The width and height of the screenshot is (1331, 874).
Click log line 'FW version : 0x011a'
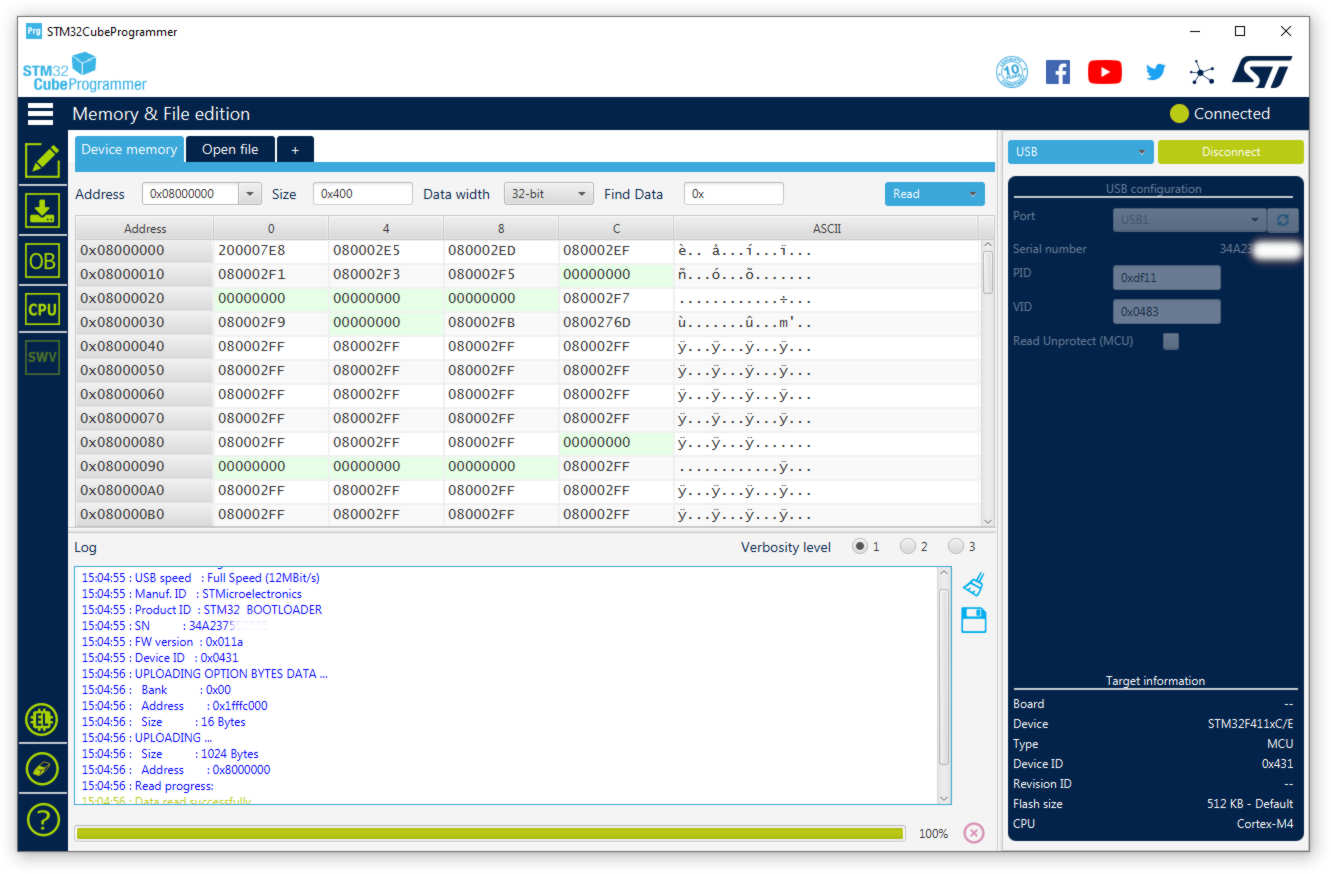(162, 642)
